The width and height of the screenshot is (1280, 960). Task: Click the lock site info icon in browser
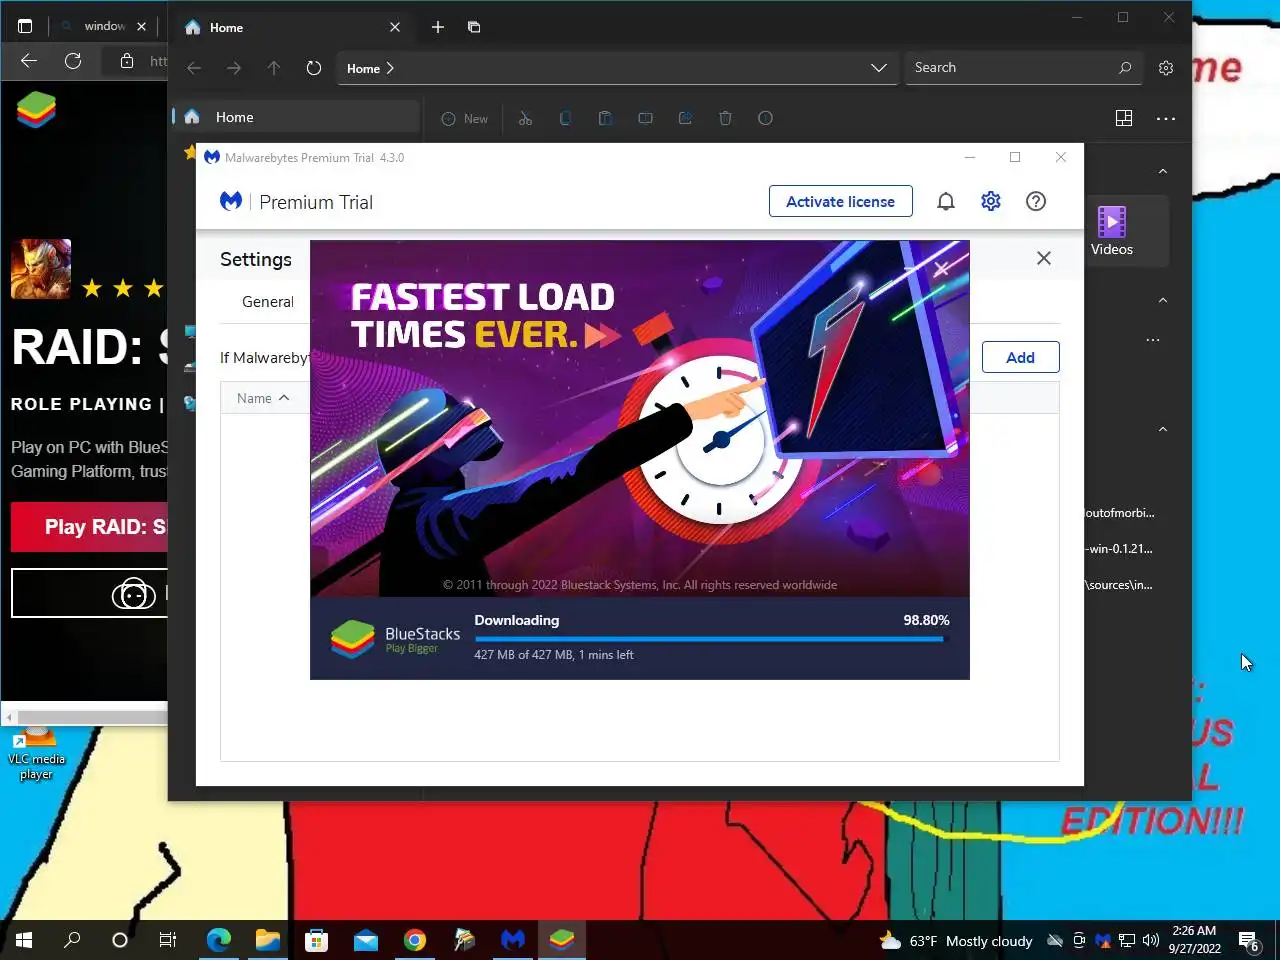[127, 61]
